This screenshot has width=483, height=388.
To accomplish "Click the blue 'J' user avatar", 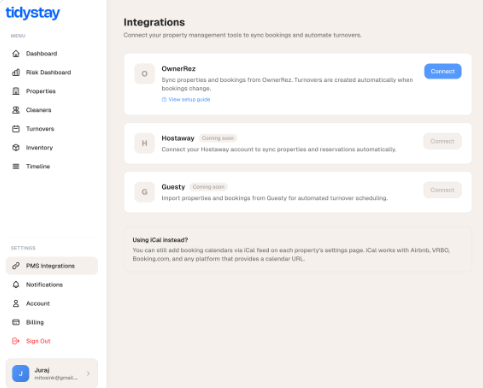I will 21,374.
